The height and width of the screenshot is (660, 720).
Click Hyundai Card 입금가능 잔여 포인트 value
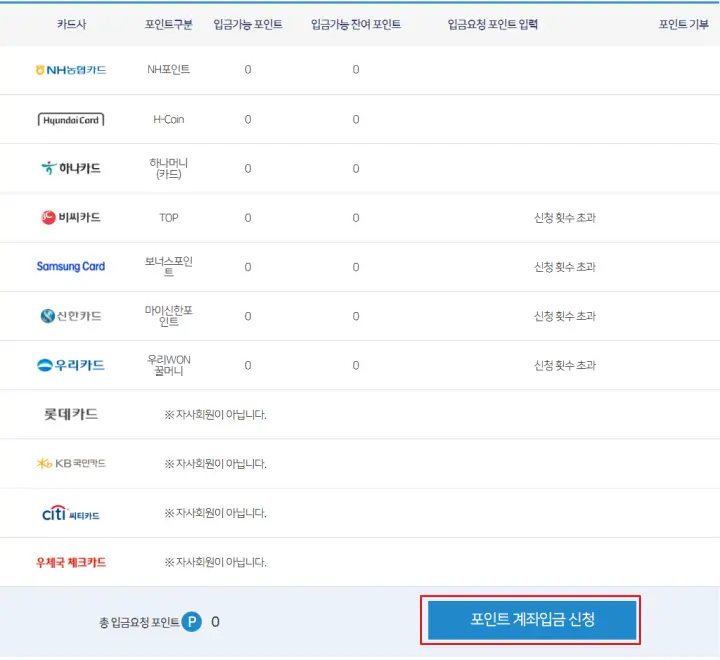356,119
